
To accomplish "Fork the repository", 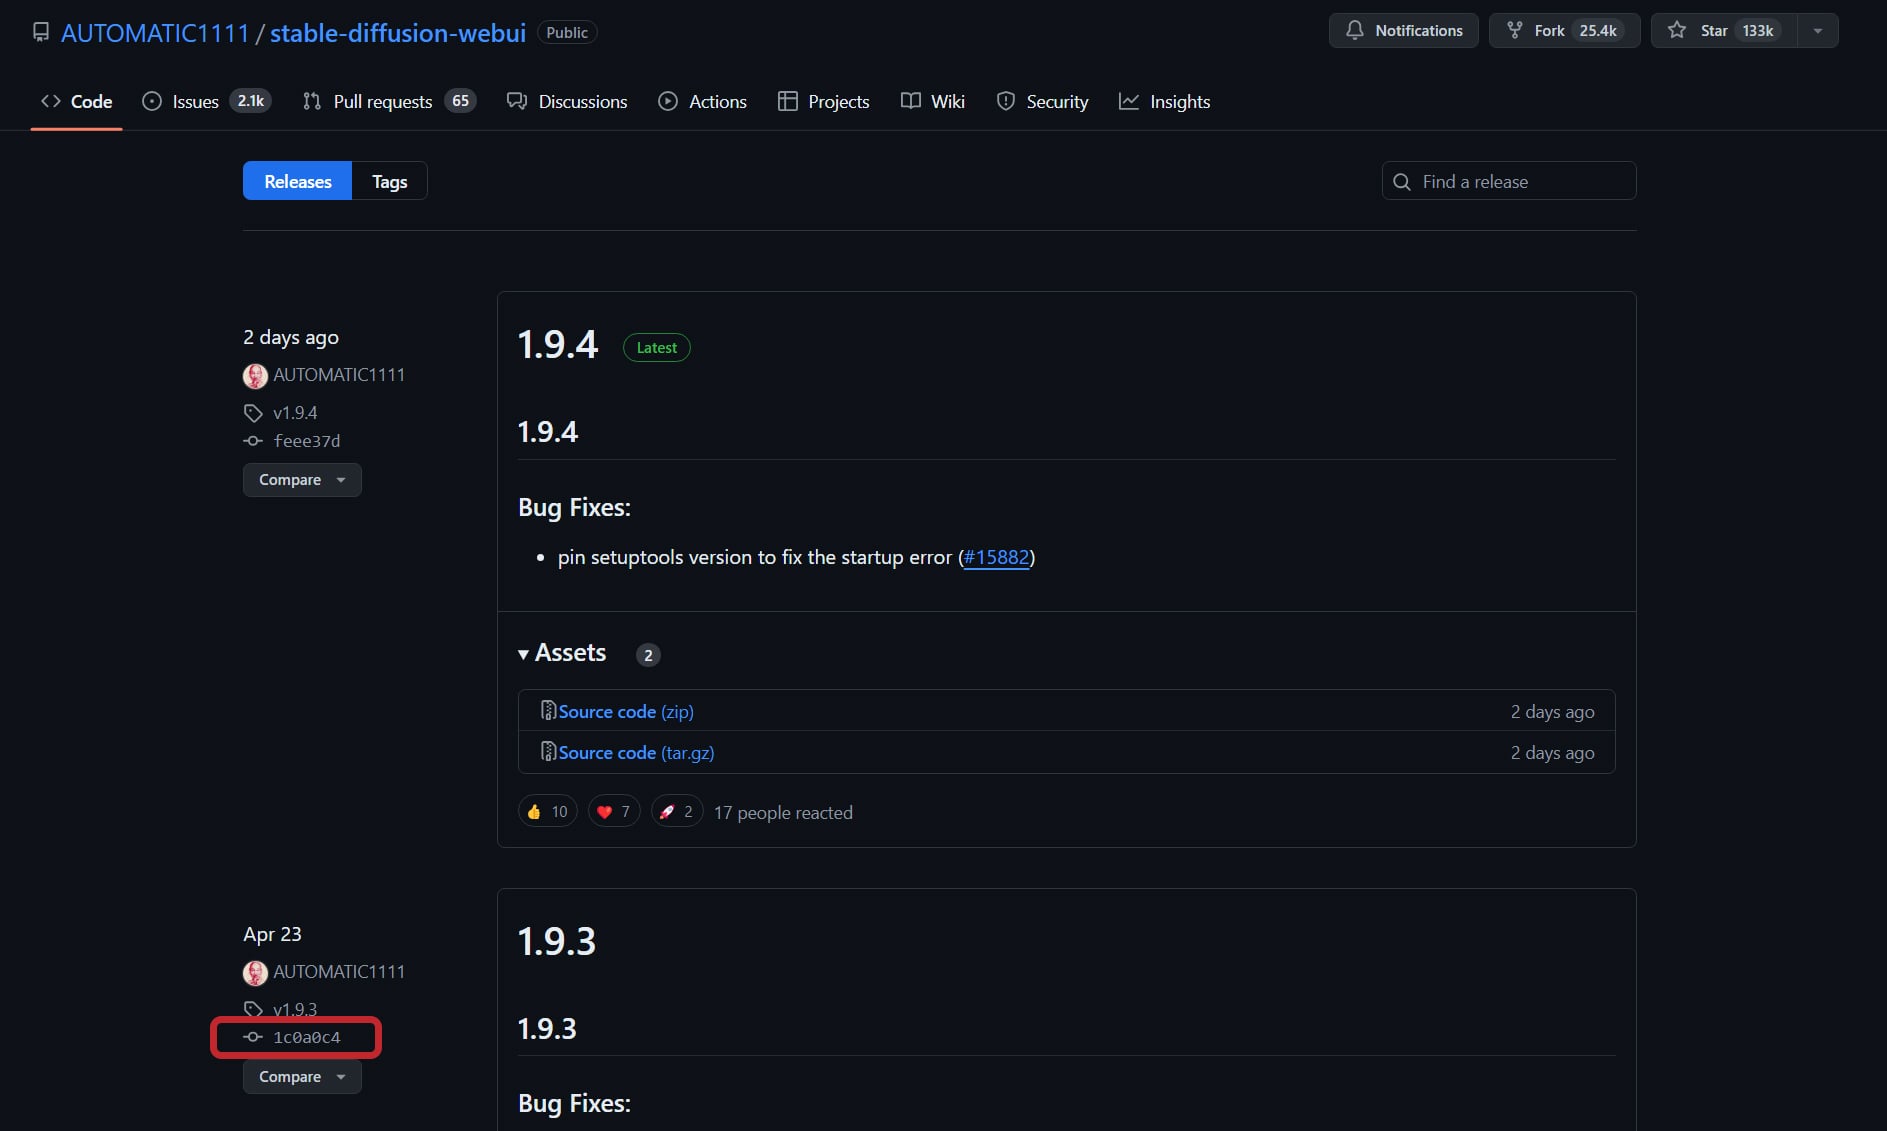I will pos(1564,31).
